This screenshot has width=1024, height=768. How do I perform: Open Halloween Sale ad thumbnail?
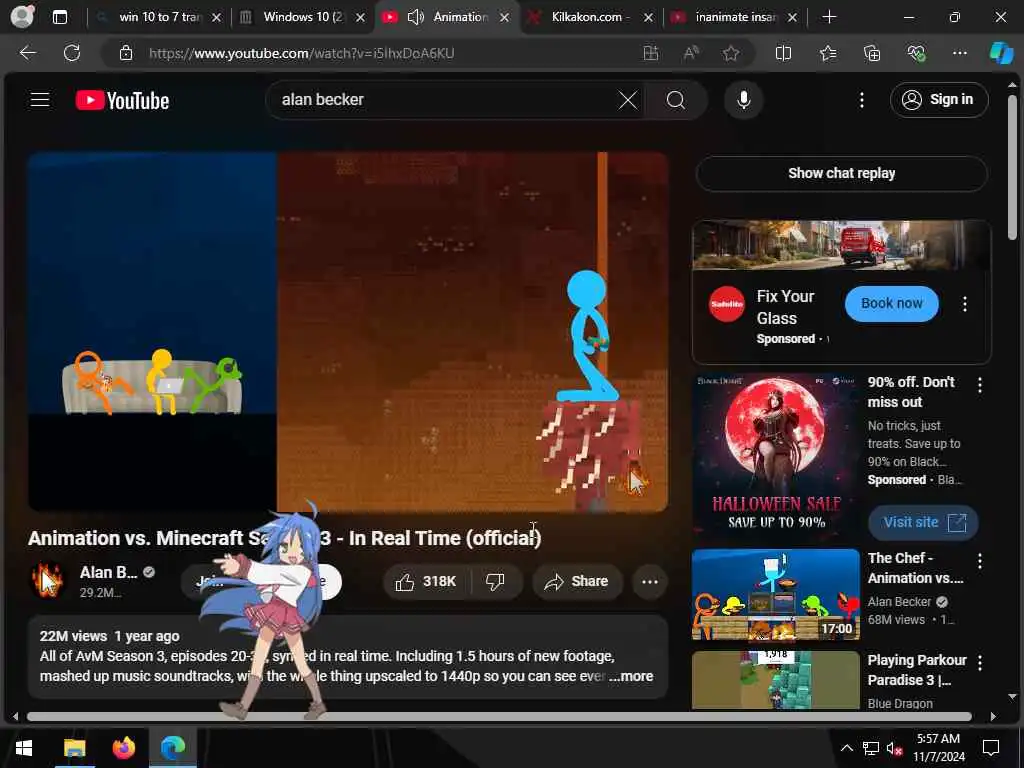[776, 455]
